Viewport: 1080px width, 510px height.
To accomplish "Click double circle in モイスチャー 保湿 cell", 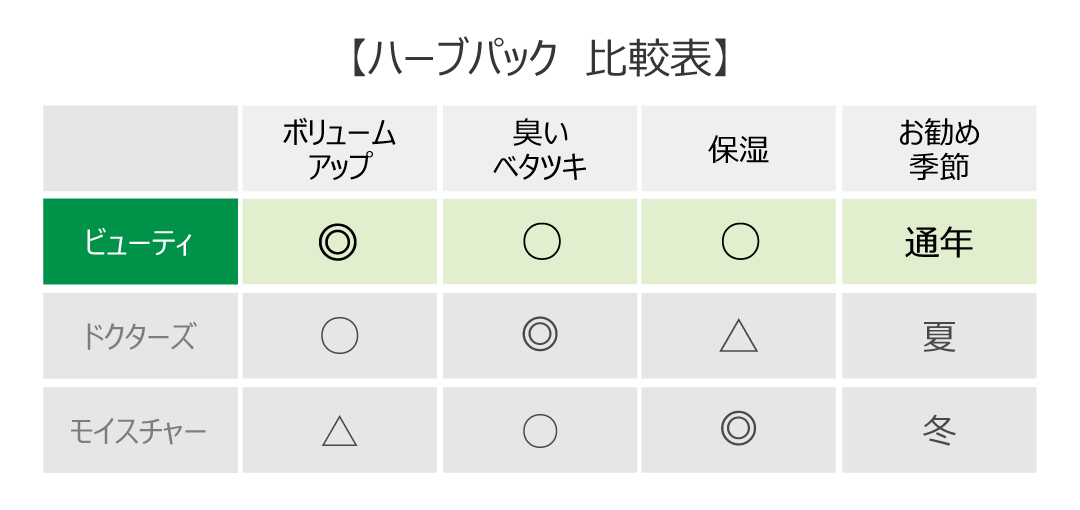I will pyautogui.click(x=738, y=428).
